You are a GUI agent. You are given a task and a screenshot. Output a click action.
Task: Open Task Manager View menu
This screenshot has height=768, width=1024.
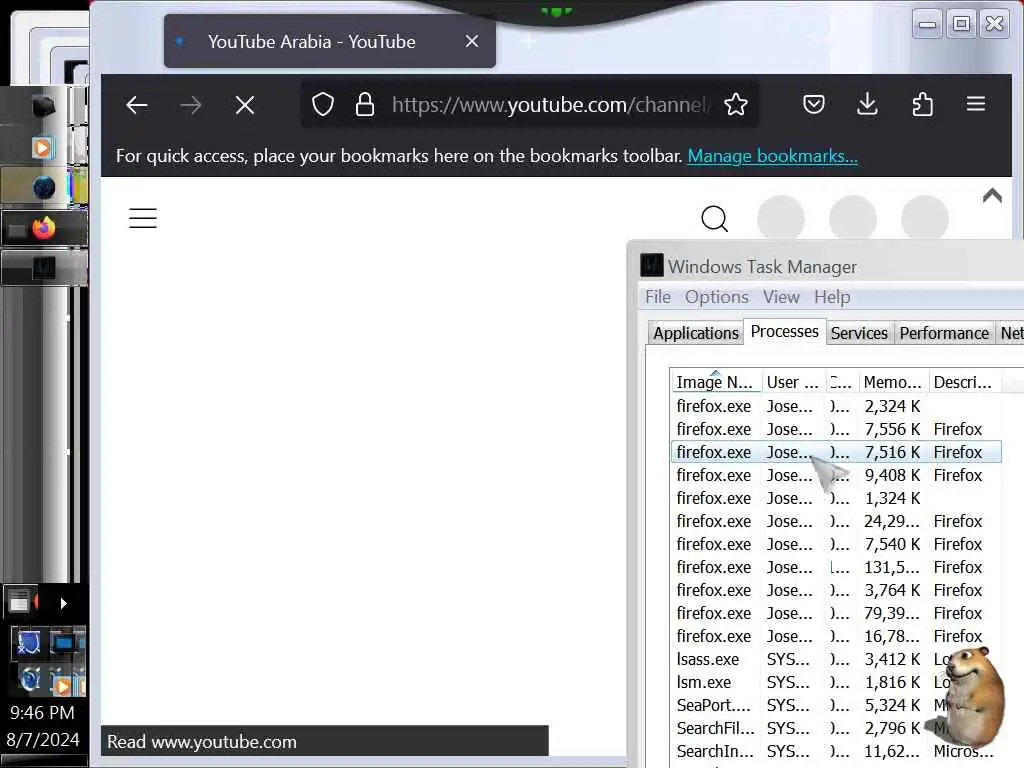[781, 297]
